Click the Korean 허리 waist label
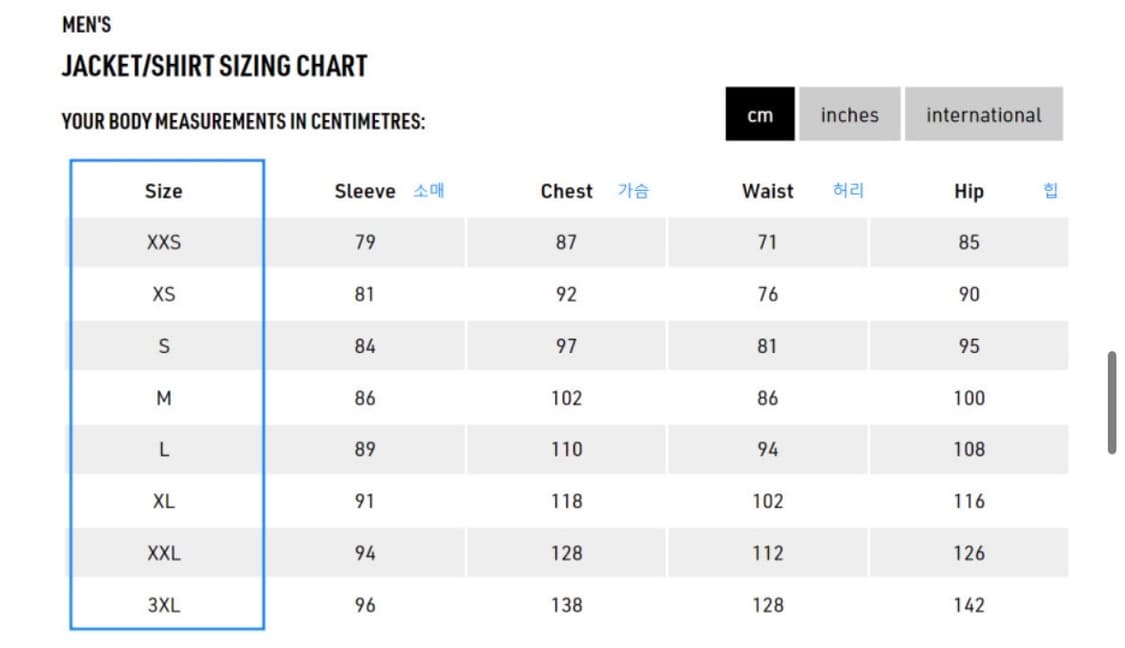The height and width of the screenshot is (648, 1125). [x=848, y=190]
